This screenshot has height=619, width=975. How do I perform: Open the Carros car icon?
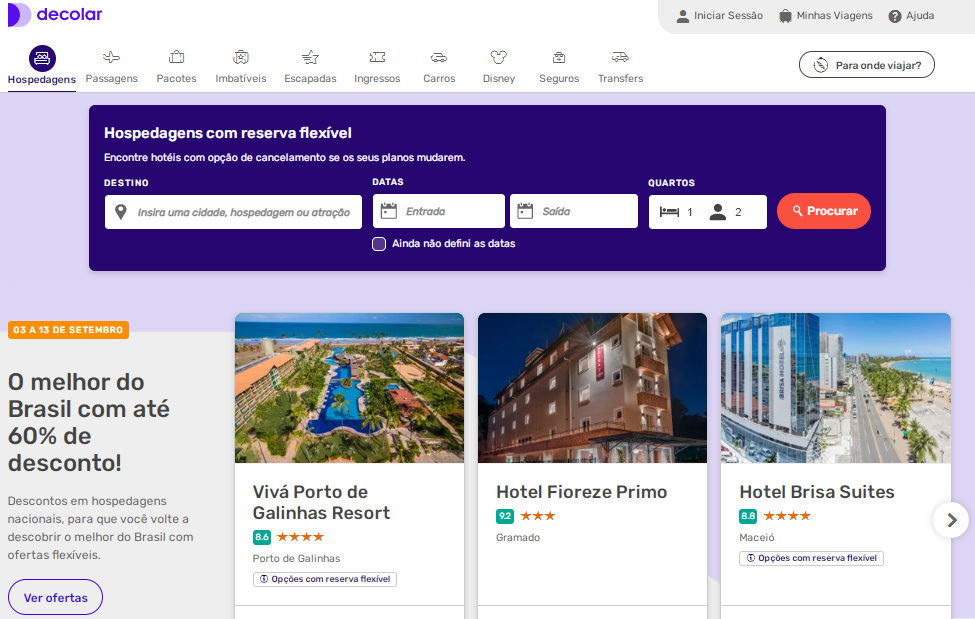tap(439, 58)
